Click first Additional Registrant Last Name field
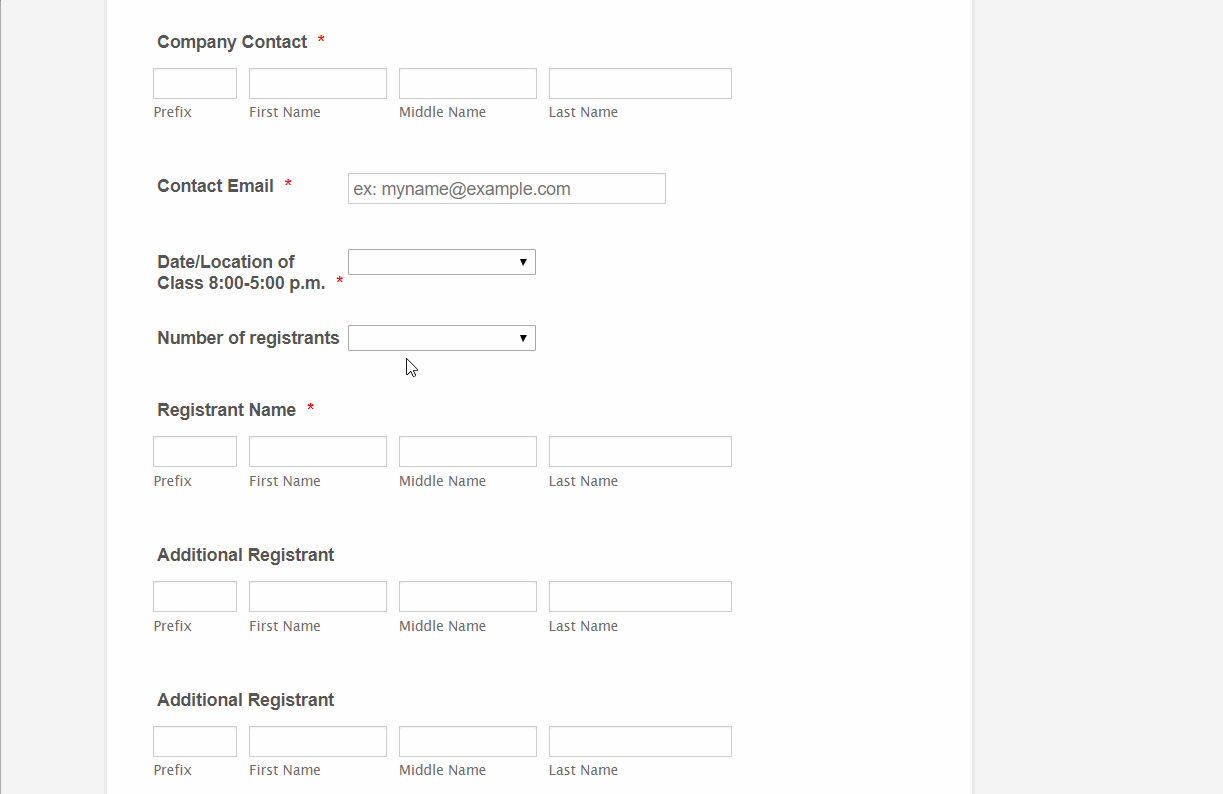 coord(640,597)
